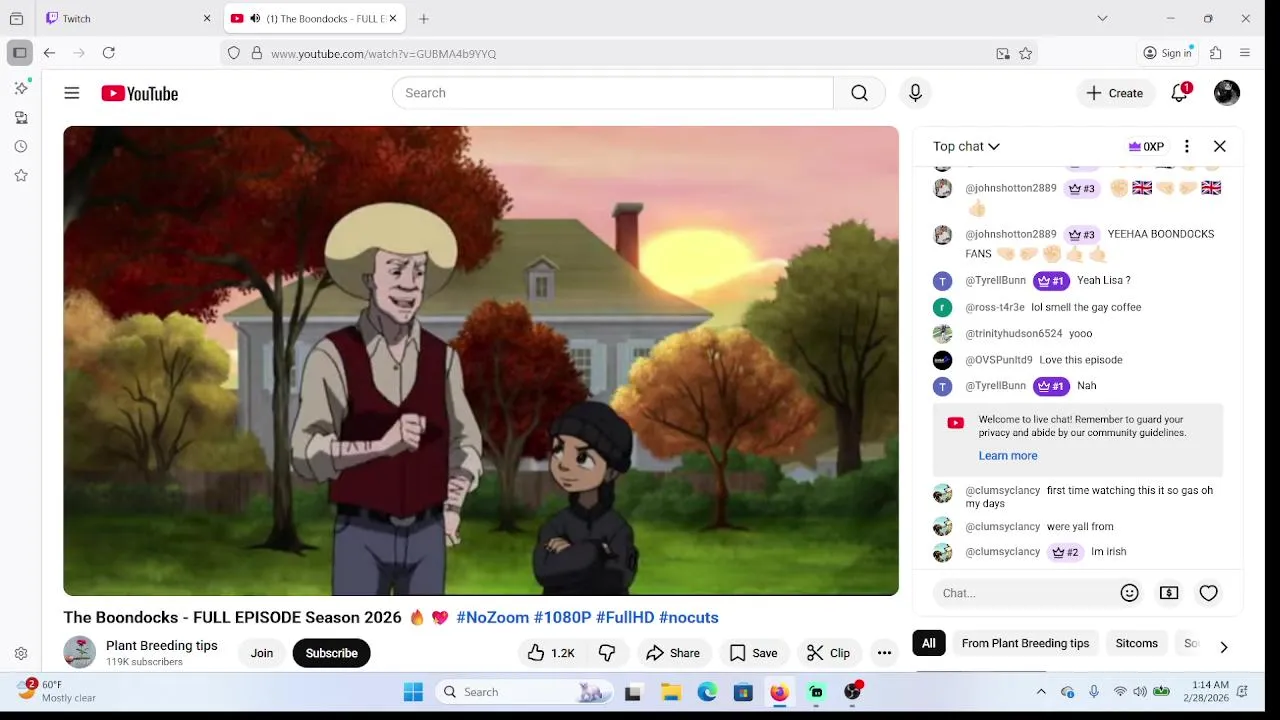Show hidden system tray icons chevron

tap(1041, 692)
